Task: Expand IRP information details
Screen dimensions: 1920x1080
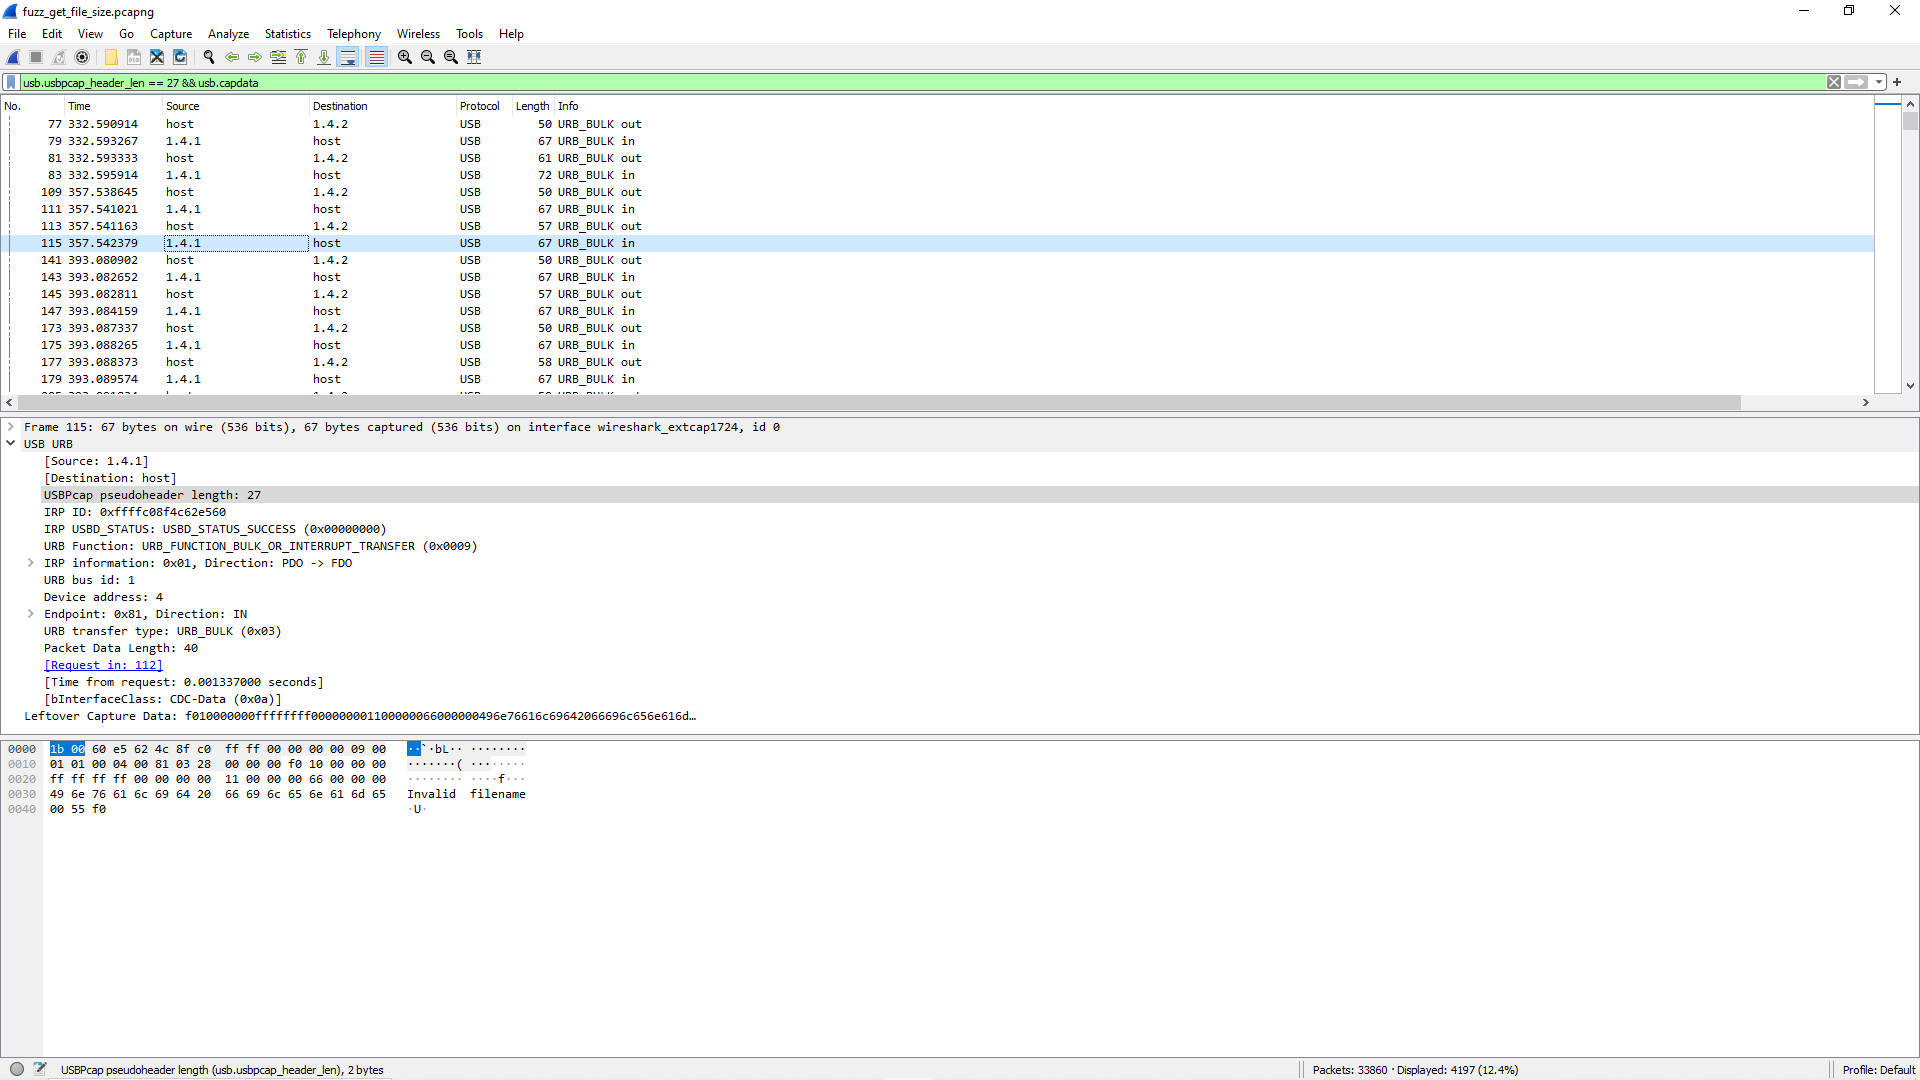Action: coord(31,563)
